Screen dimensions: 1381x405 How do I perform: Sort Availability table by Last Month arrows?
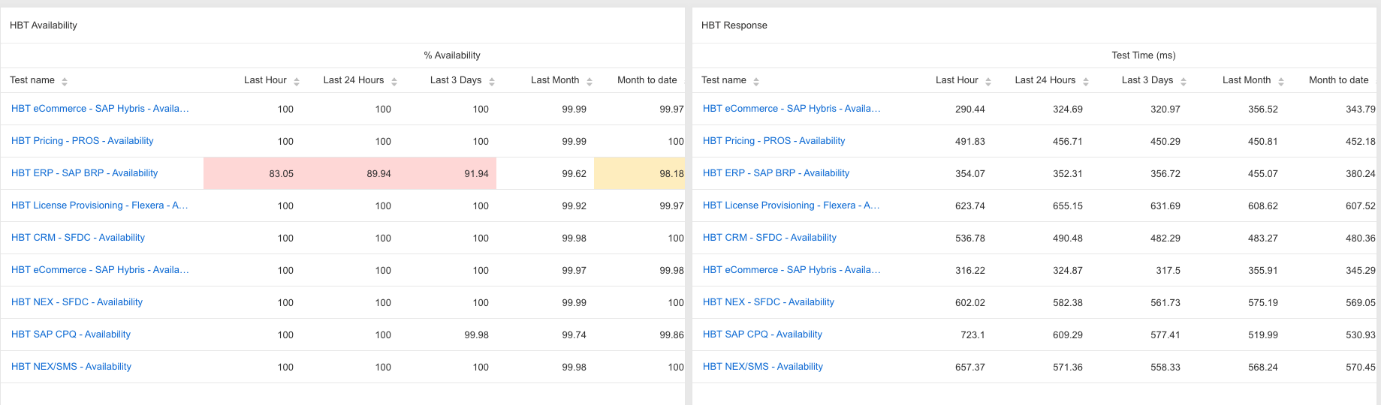tap(590, 81)
